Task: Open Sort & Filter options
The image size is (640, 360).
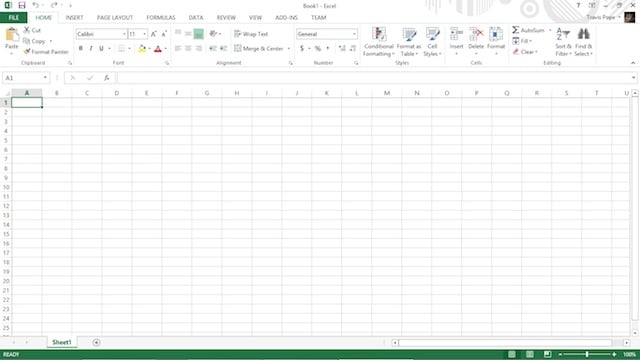Action: tap(563, 42)
